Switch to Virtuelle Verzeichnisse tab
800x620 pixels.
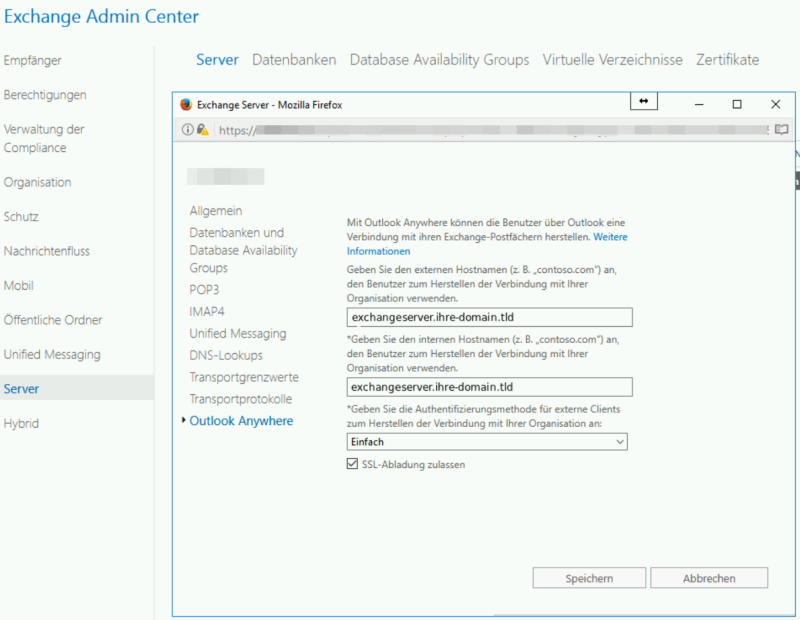coord(612,60)
